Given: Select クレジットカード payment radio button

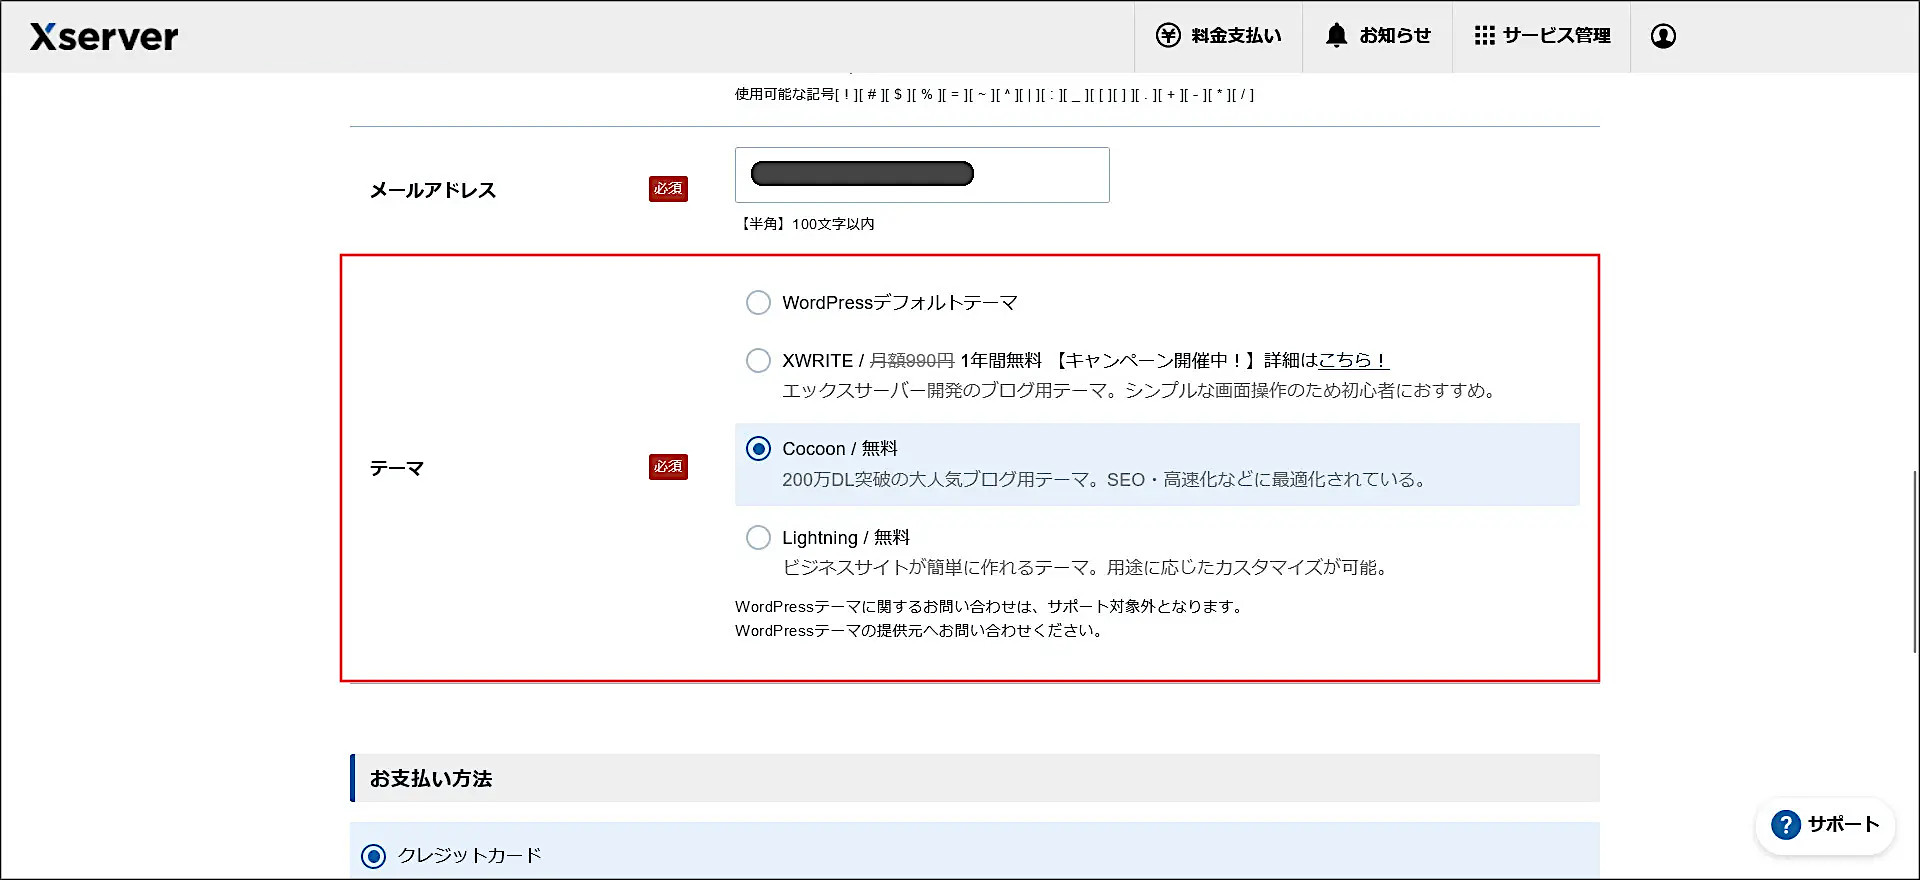Looking at the screenshot, I should pyautogui.click(x=373, y=856).
